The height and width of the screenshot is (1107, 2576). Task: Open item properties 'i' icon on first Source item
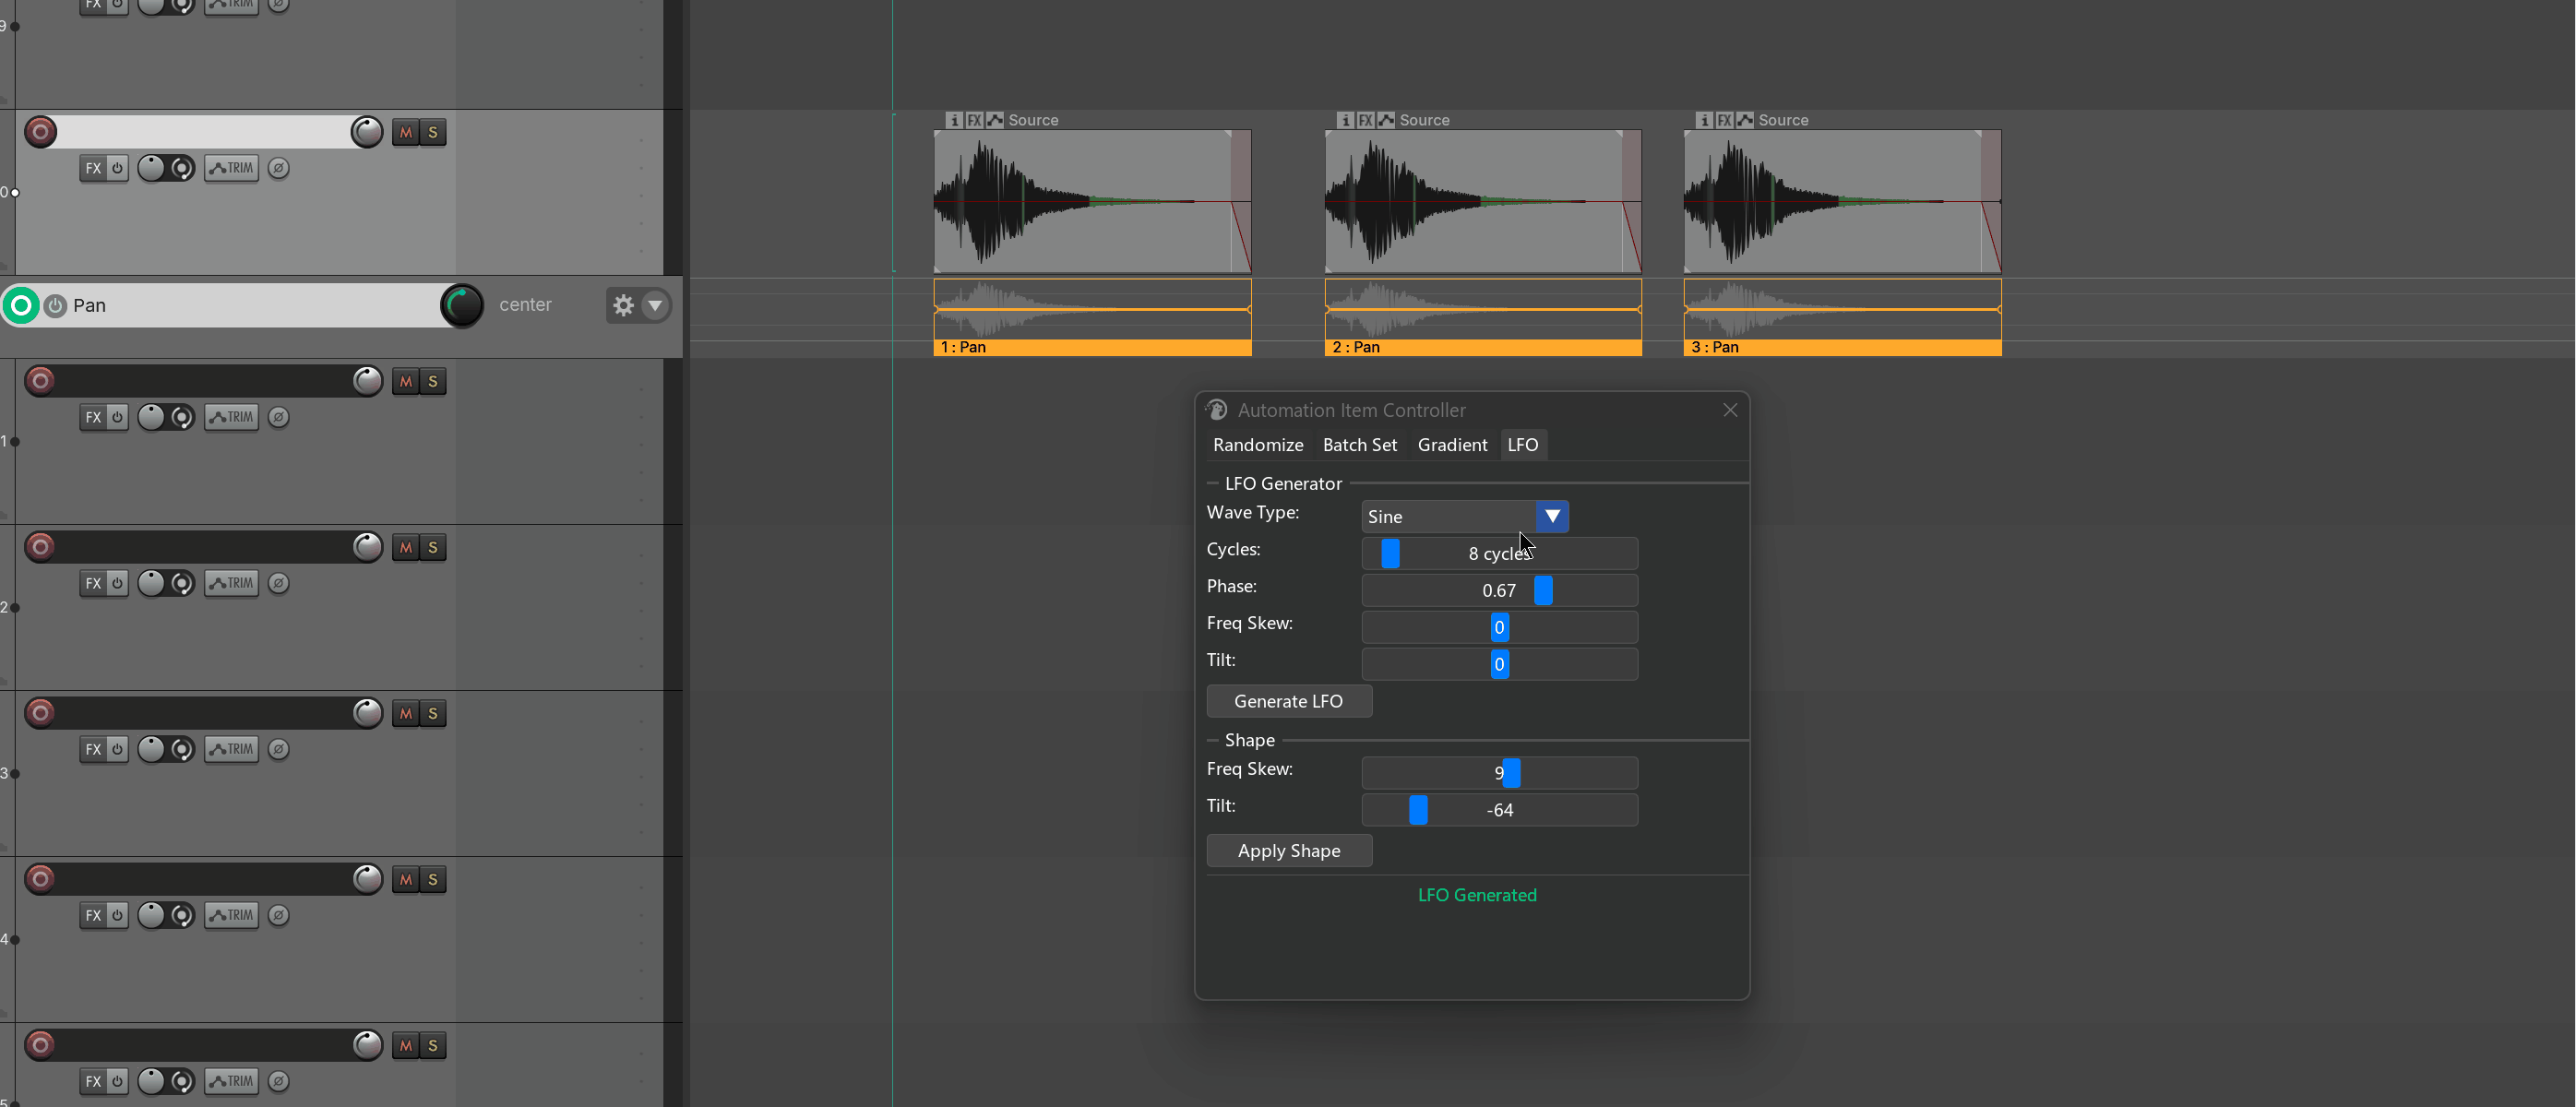tap(954, 120)
